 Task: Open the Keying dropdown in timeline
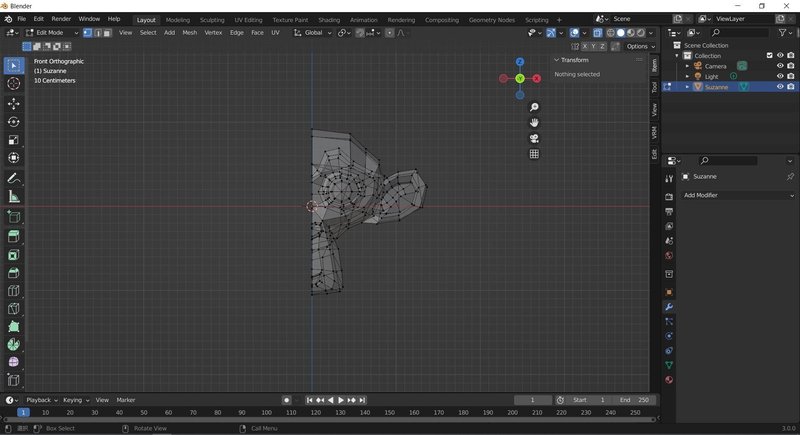76,400
